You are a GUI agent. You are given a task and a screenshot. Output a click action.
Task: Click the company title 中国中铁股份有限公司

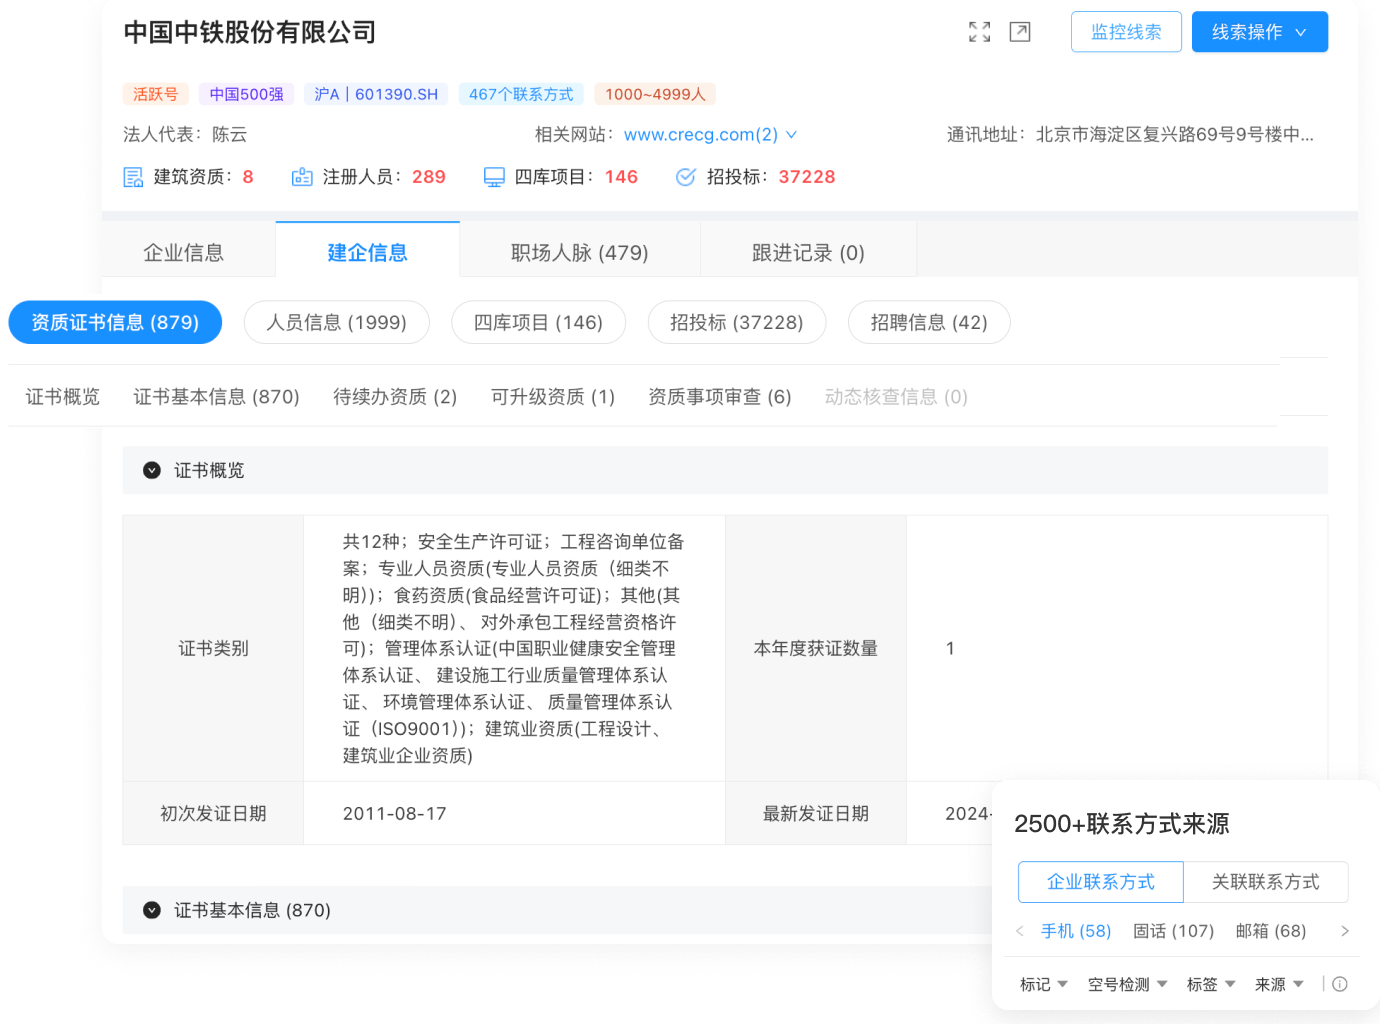tap(250, 32)
